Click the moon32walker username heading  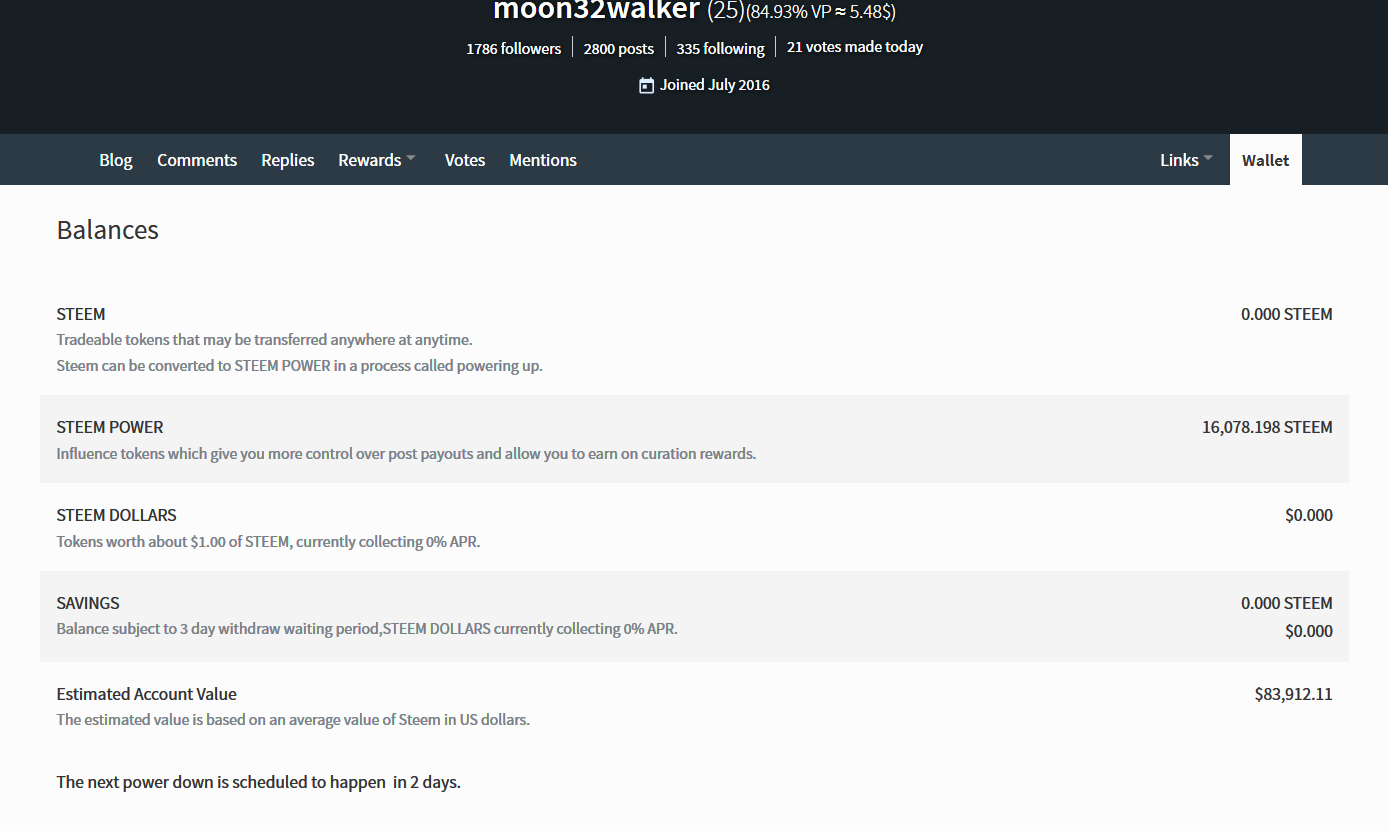tap(597, 11)
